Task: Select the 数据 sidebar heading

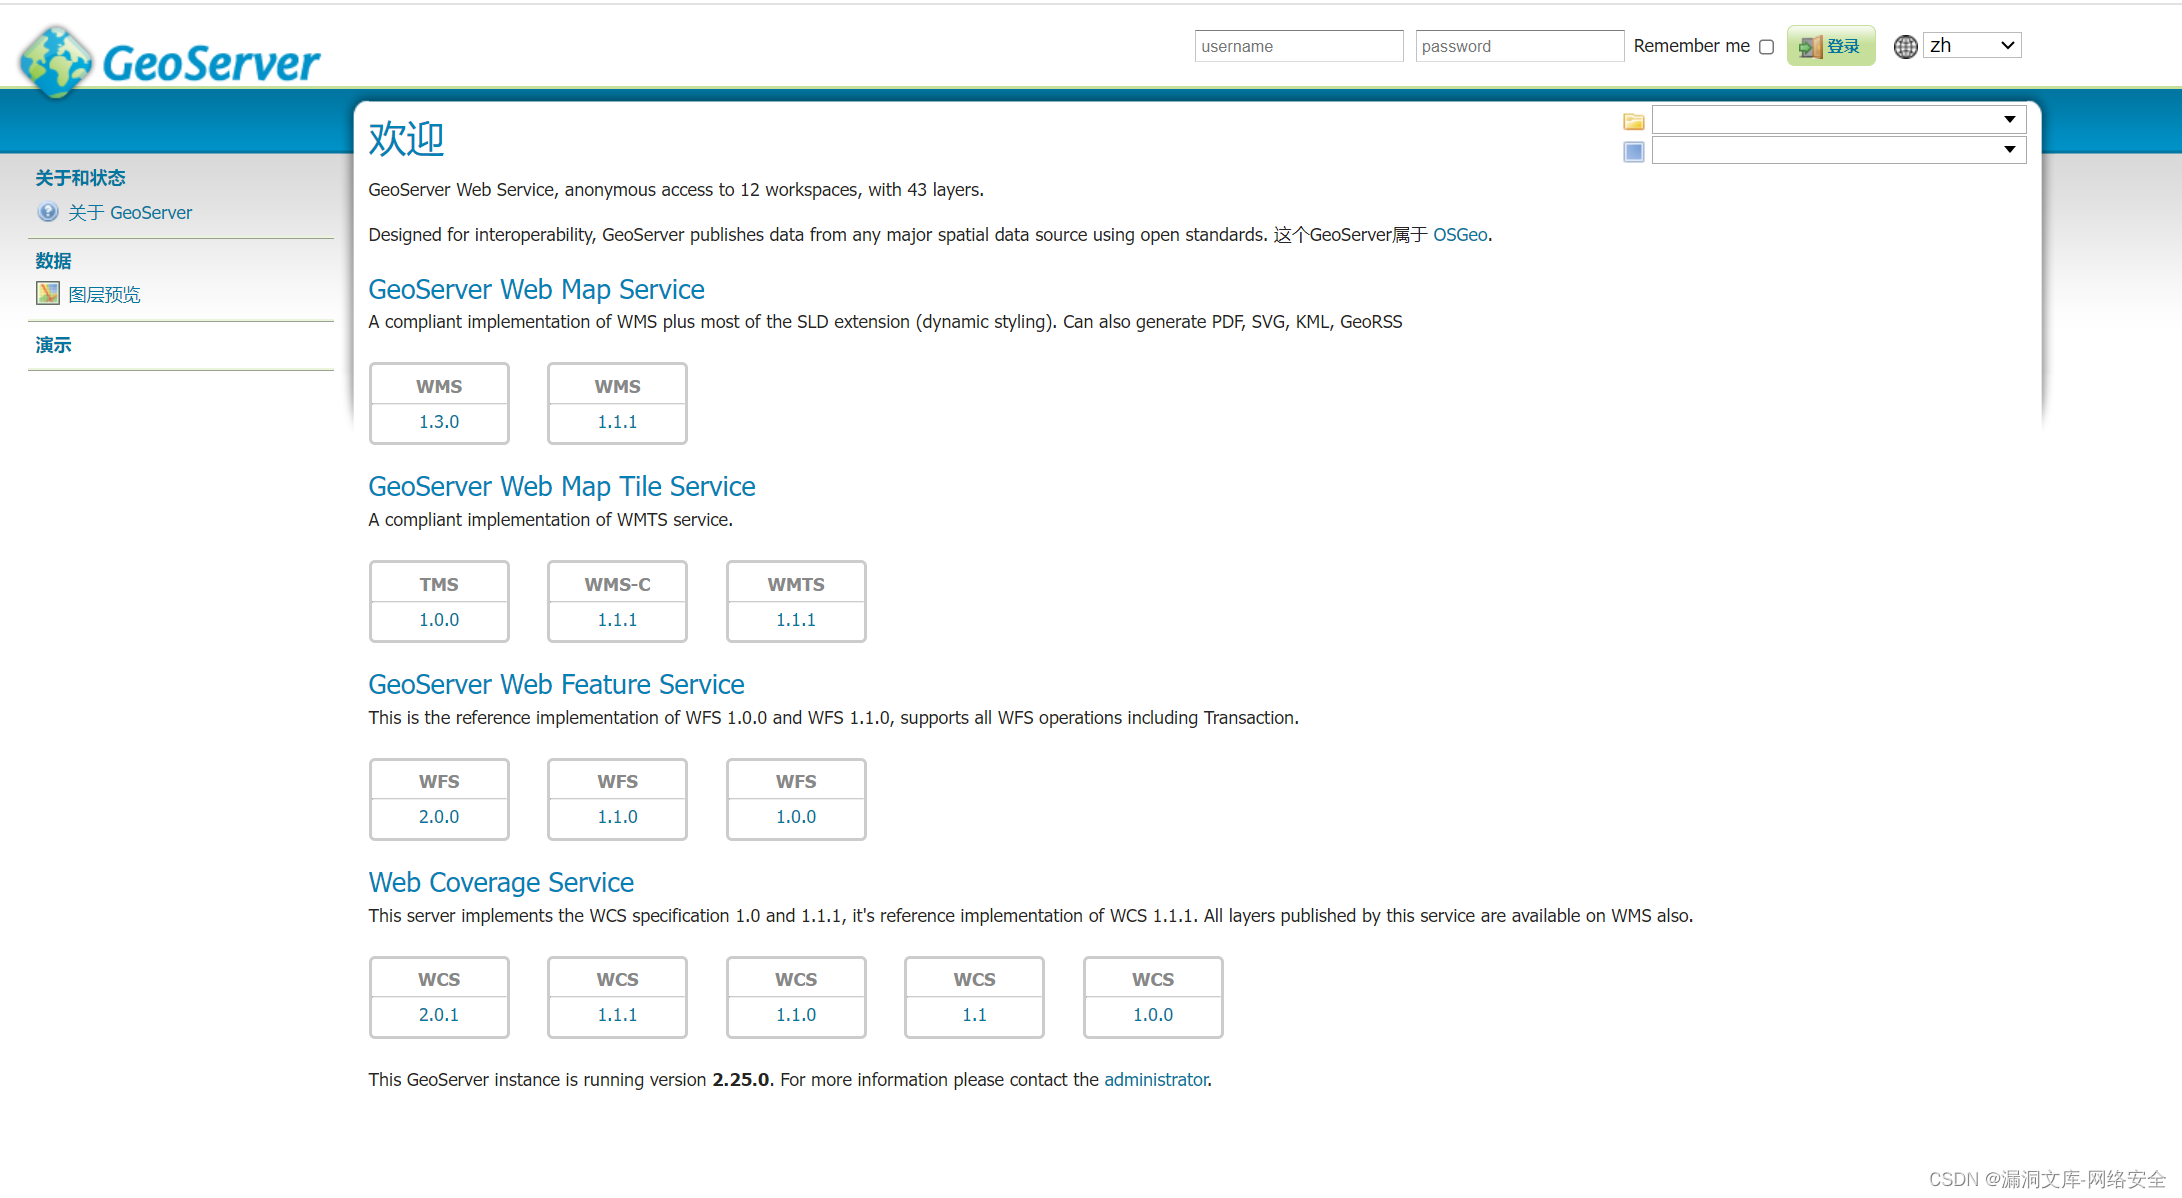Action: click(53, 261)
